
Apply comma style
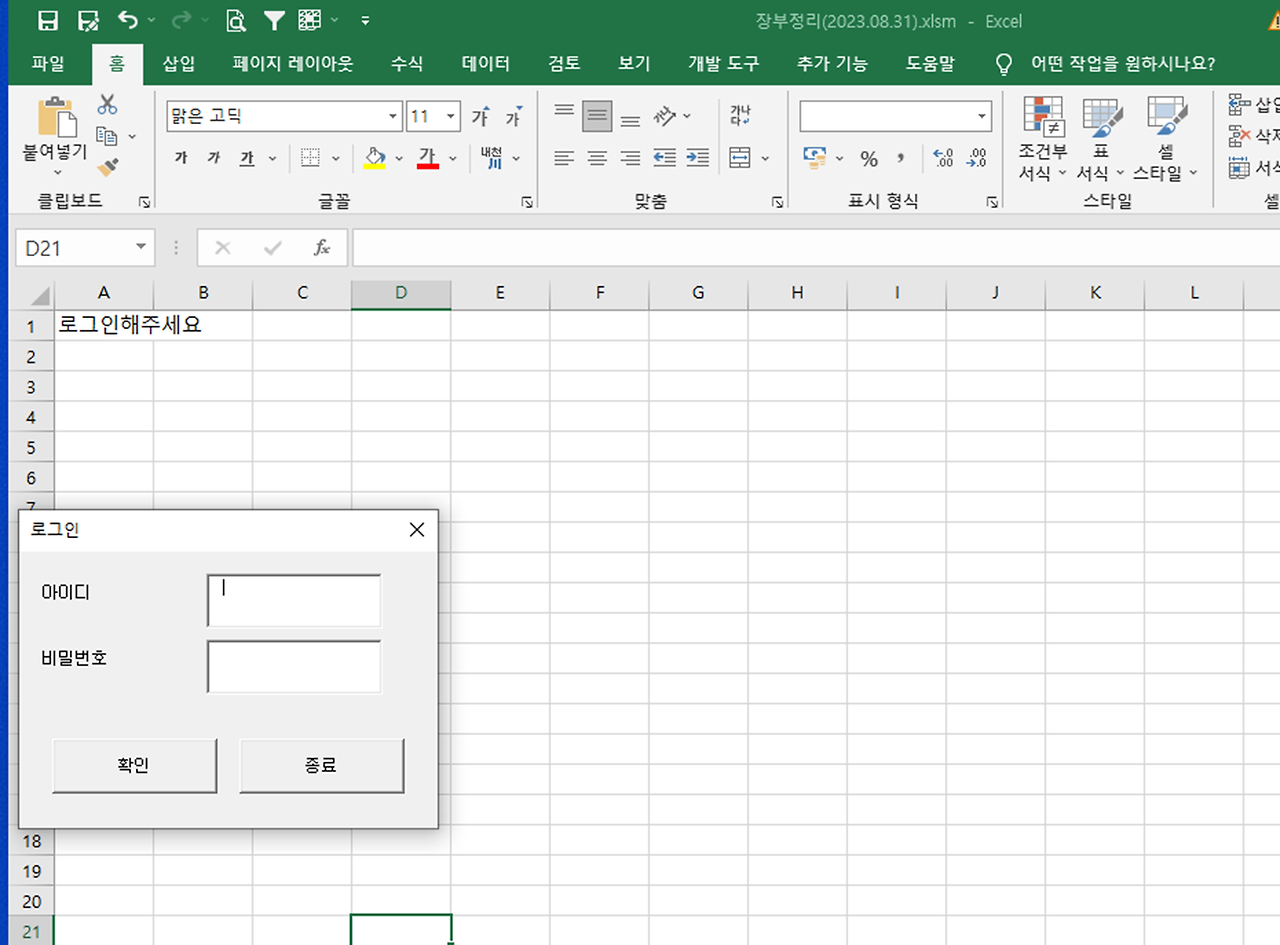(x=900, y=158)
